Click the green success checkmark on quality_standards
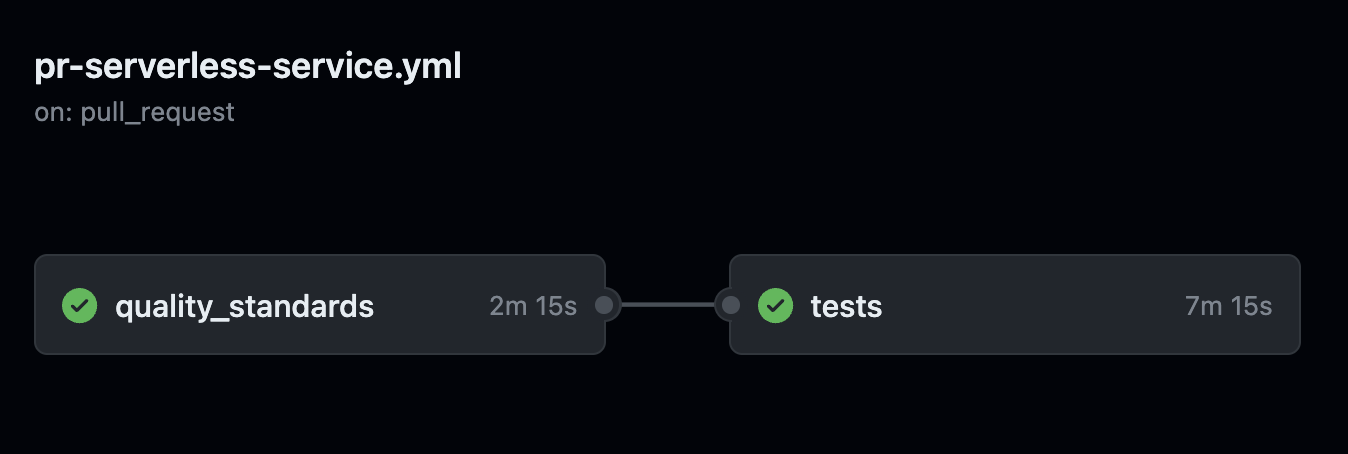This screenshot has width=1348, height=454. tap(79, 305)
